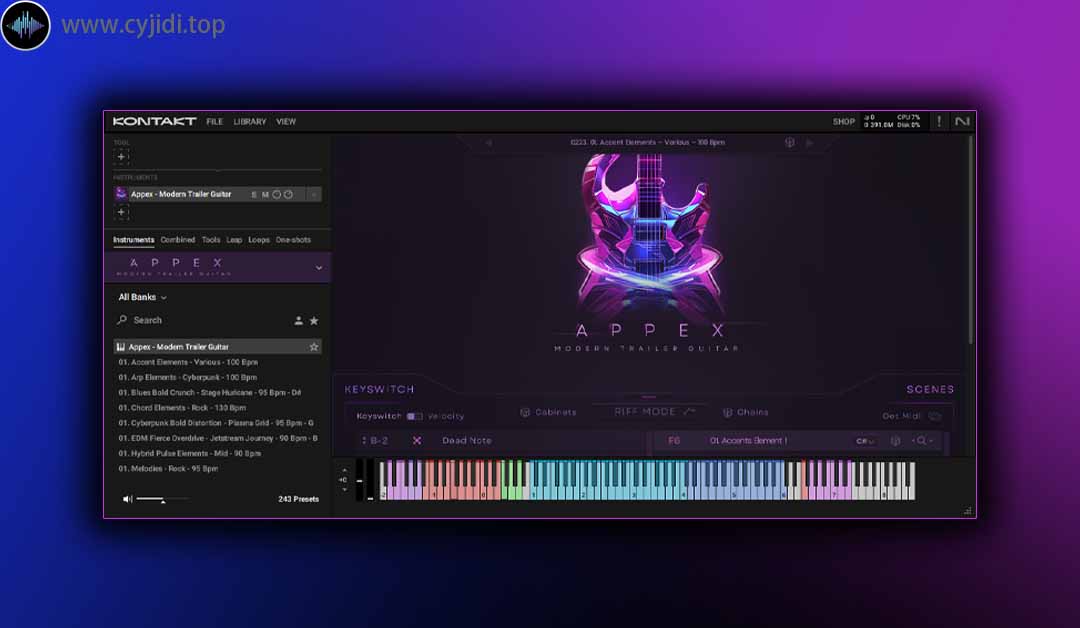Adjust the preset preview volume slider

[x=162, y=499]
